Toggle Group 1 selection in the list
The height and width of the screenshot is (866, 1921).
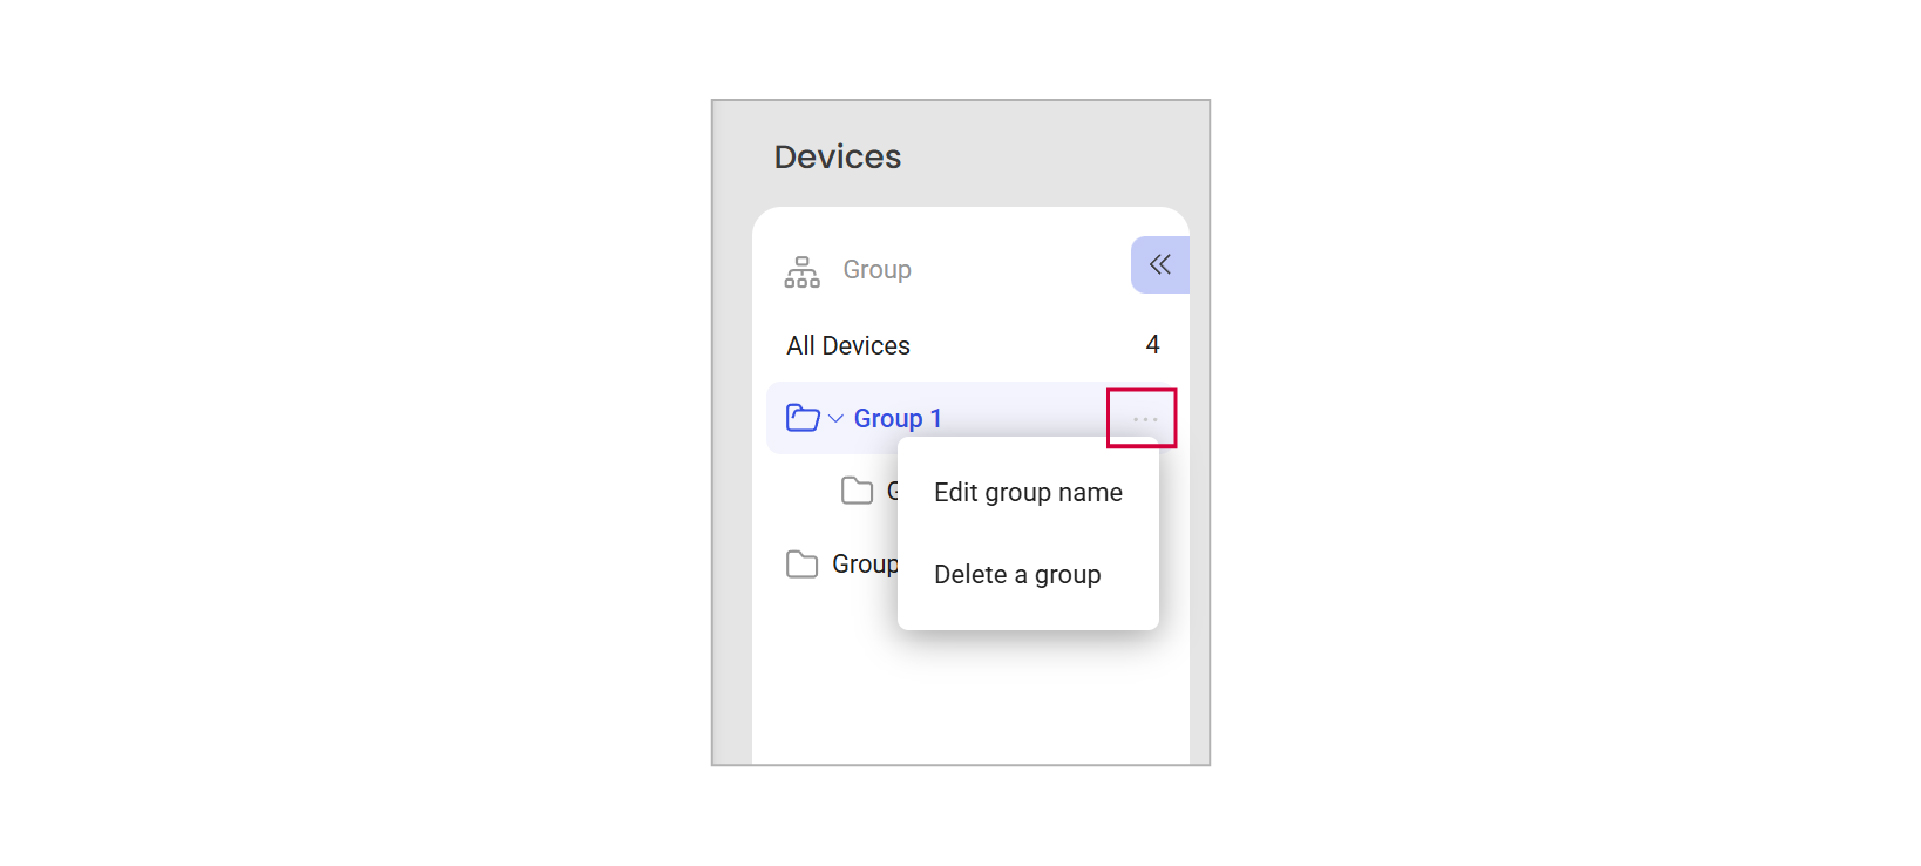897,417
